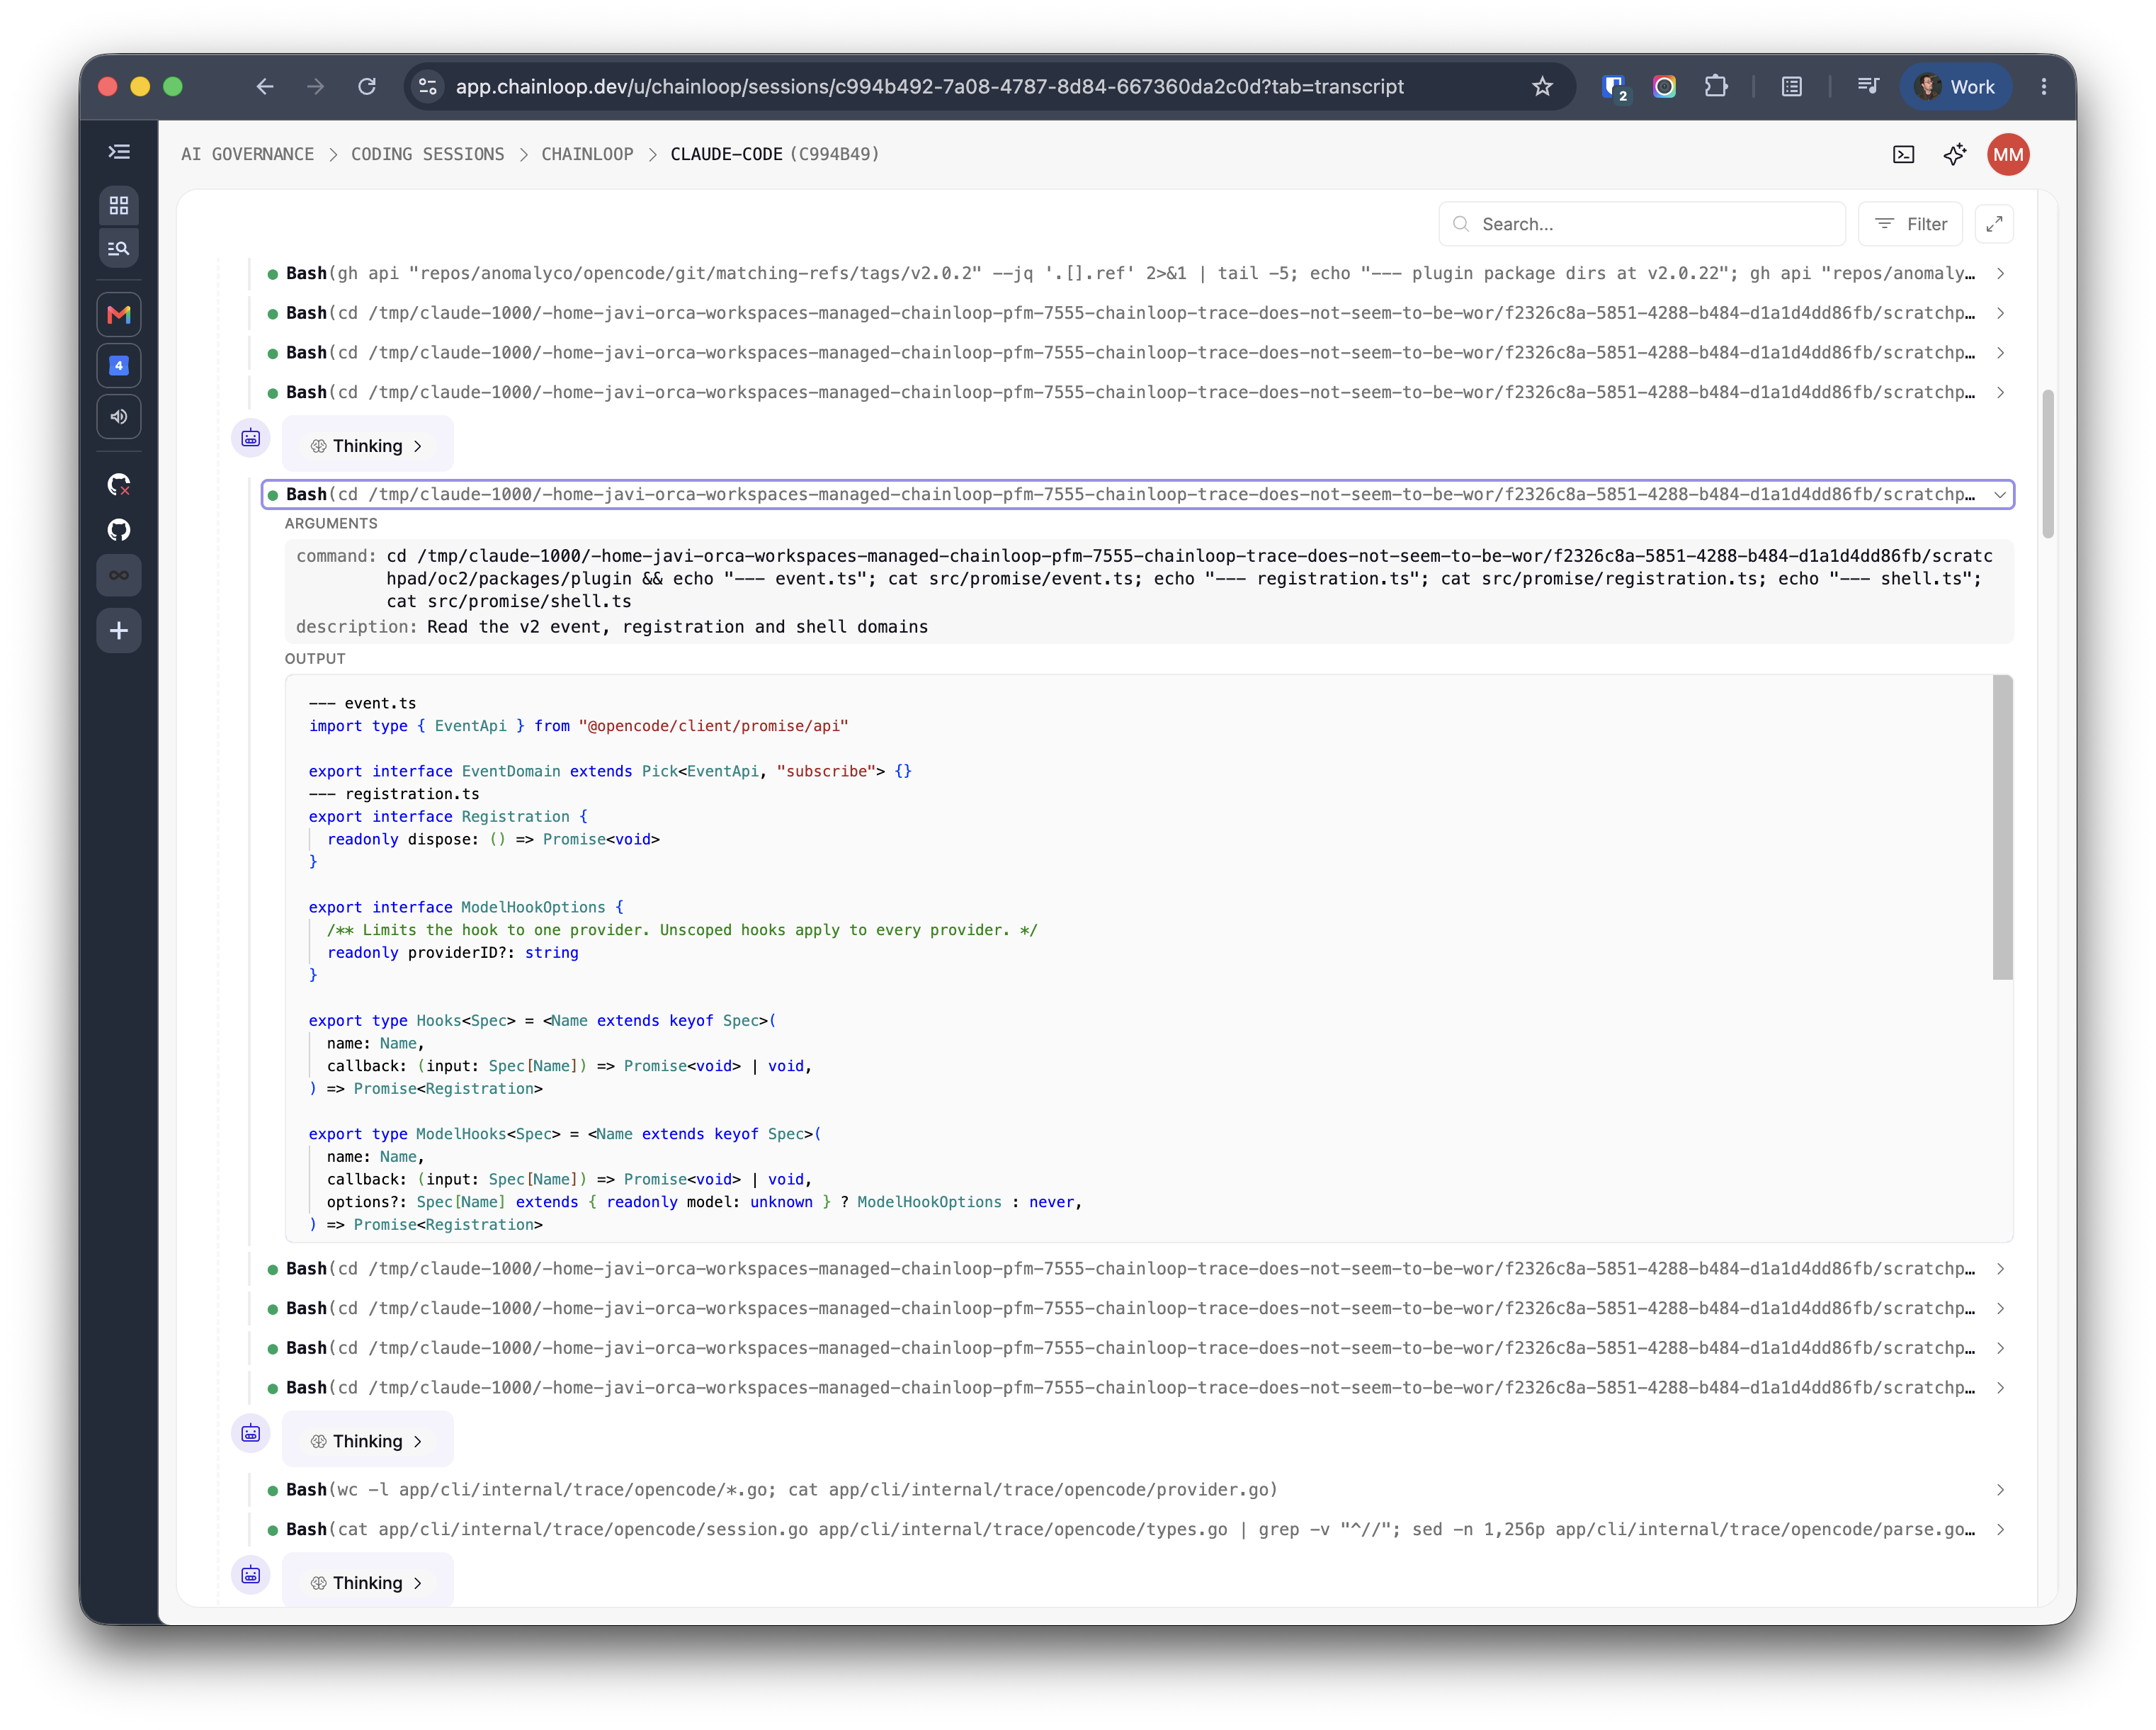The width and height of the screenshot is (2156, 1730).
Task: Open the plain GitHub sidebar icon
Action: pos(119,530)
